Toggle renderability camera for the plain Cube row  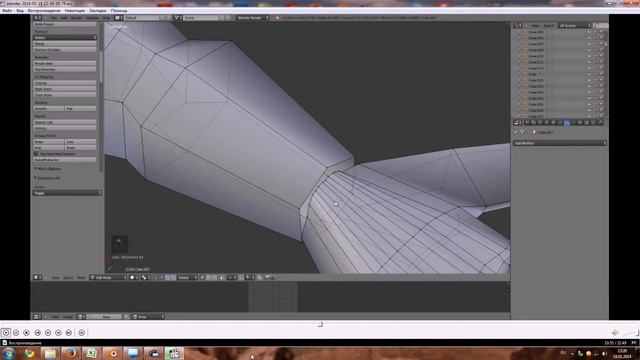coord(601,74)
